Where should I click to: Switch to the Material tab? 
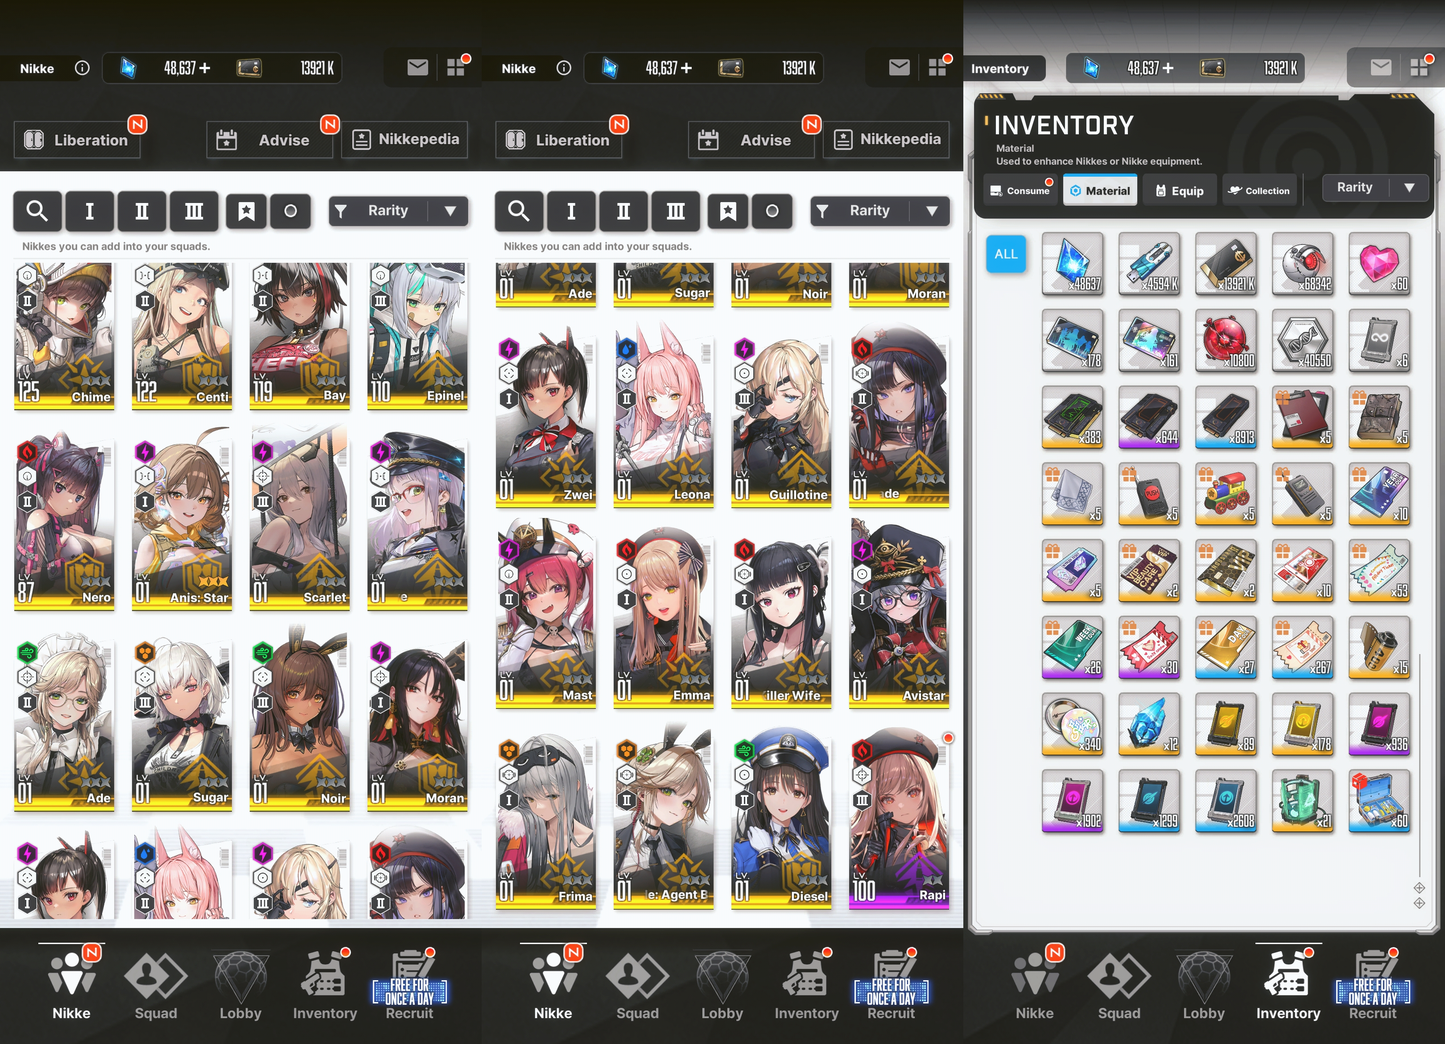click(1100, 190)
